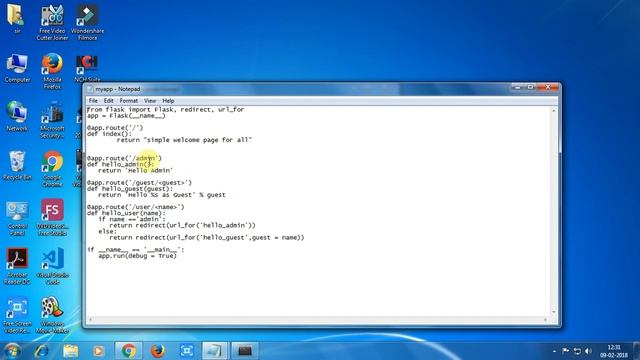Image resolution: width=640 pixels, height=360 pixels.
Task: Click "return 'Hello Admin'" line
Action: pyautogui.click(x=136, y=170)
